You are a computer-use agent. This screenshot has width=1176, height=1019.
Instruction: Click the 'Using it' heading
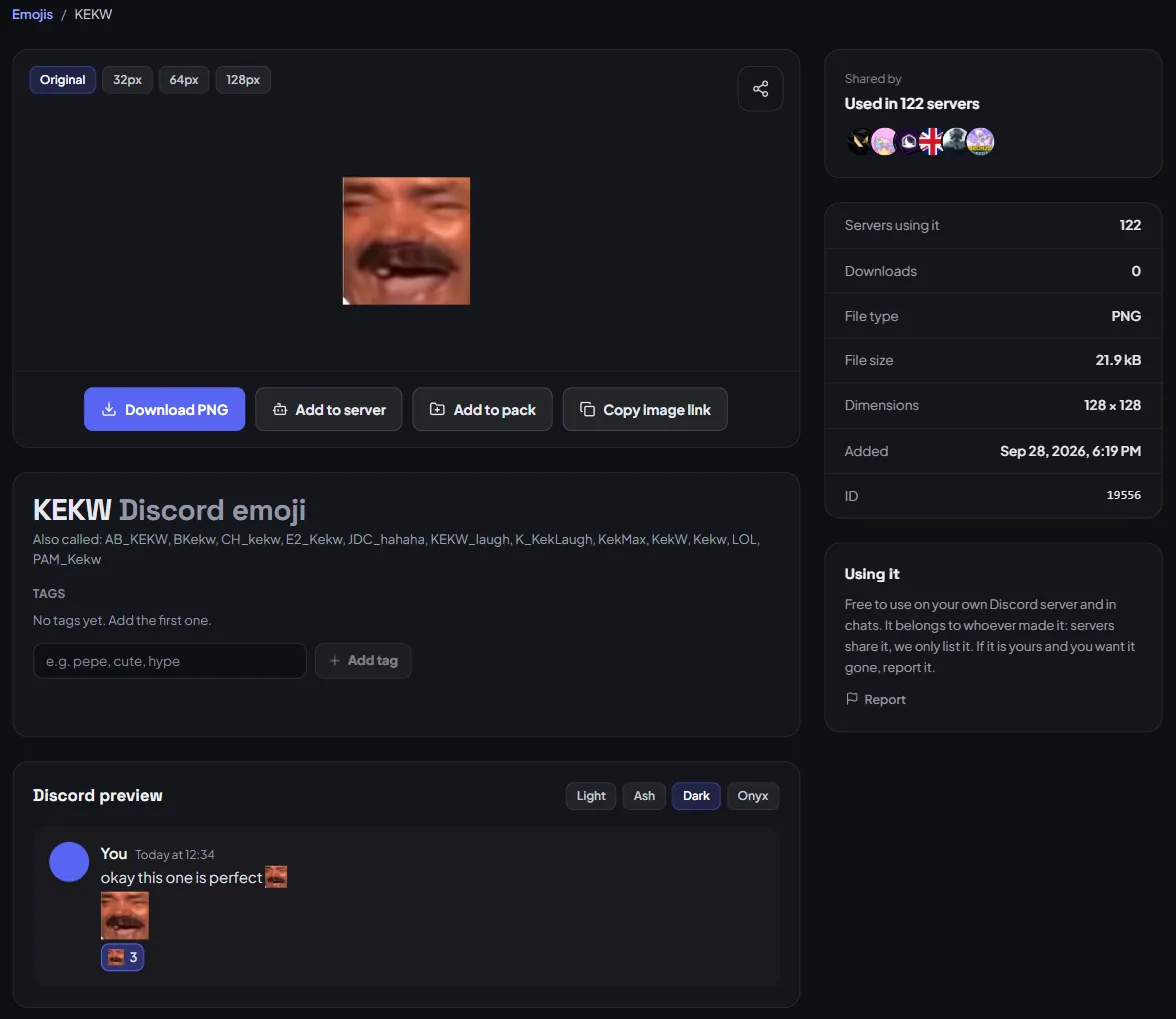click(872, 574)
